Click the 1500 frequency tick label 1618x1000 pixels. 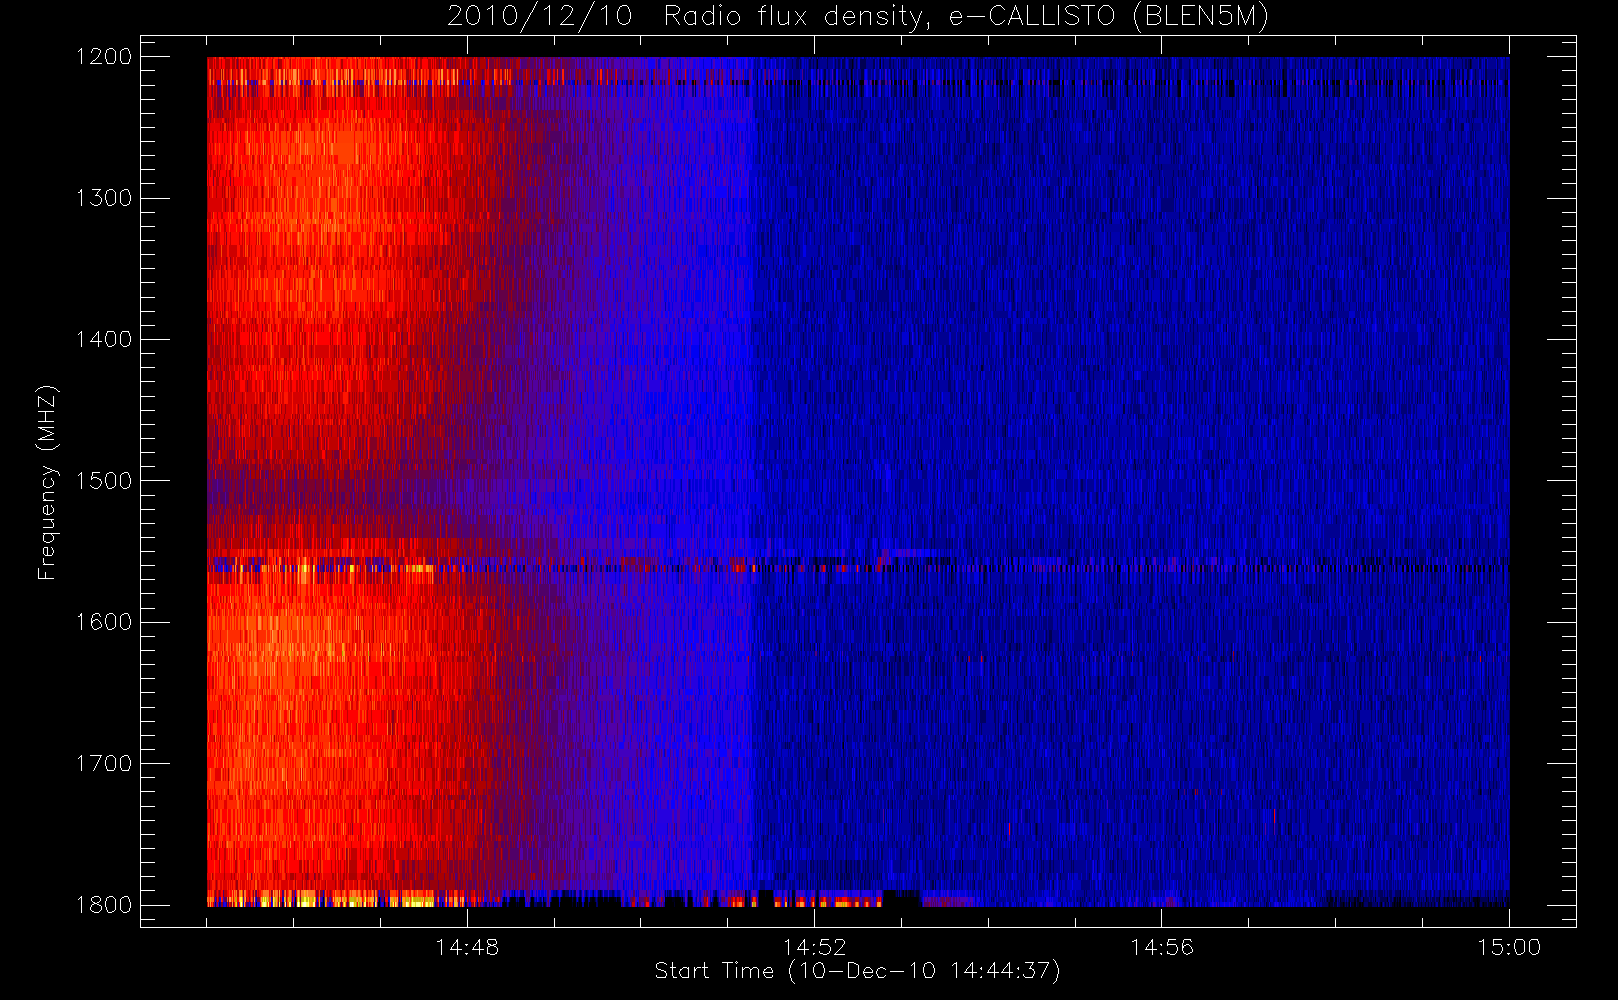coord(104,481)
